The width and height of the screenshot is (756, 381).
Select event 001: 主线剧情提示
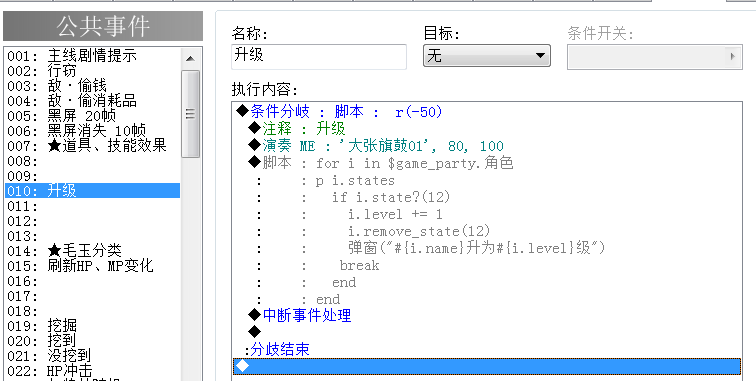(x=93, y=56)
